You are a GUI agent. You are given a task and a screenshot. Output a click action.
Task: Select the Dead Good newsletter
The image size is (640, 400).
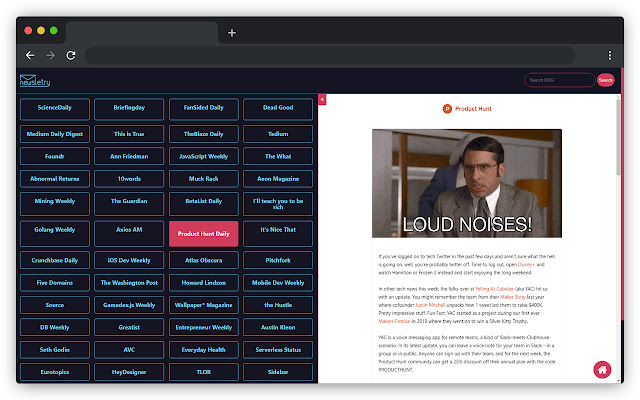pos(278,109)
